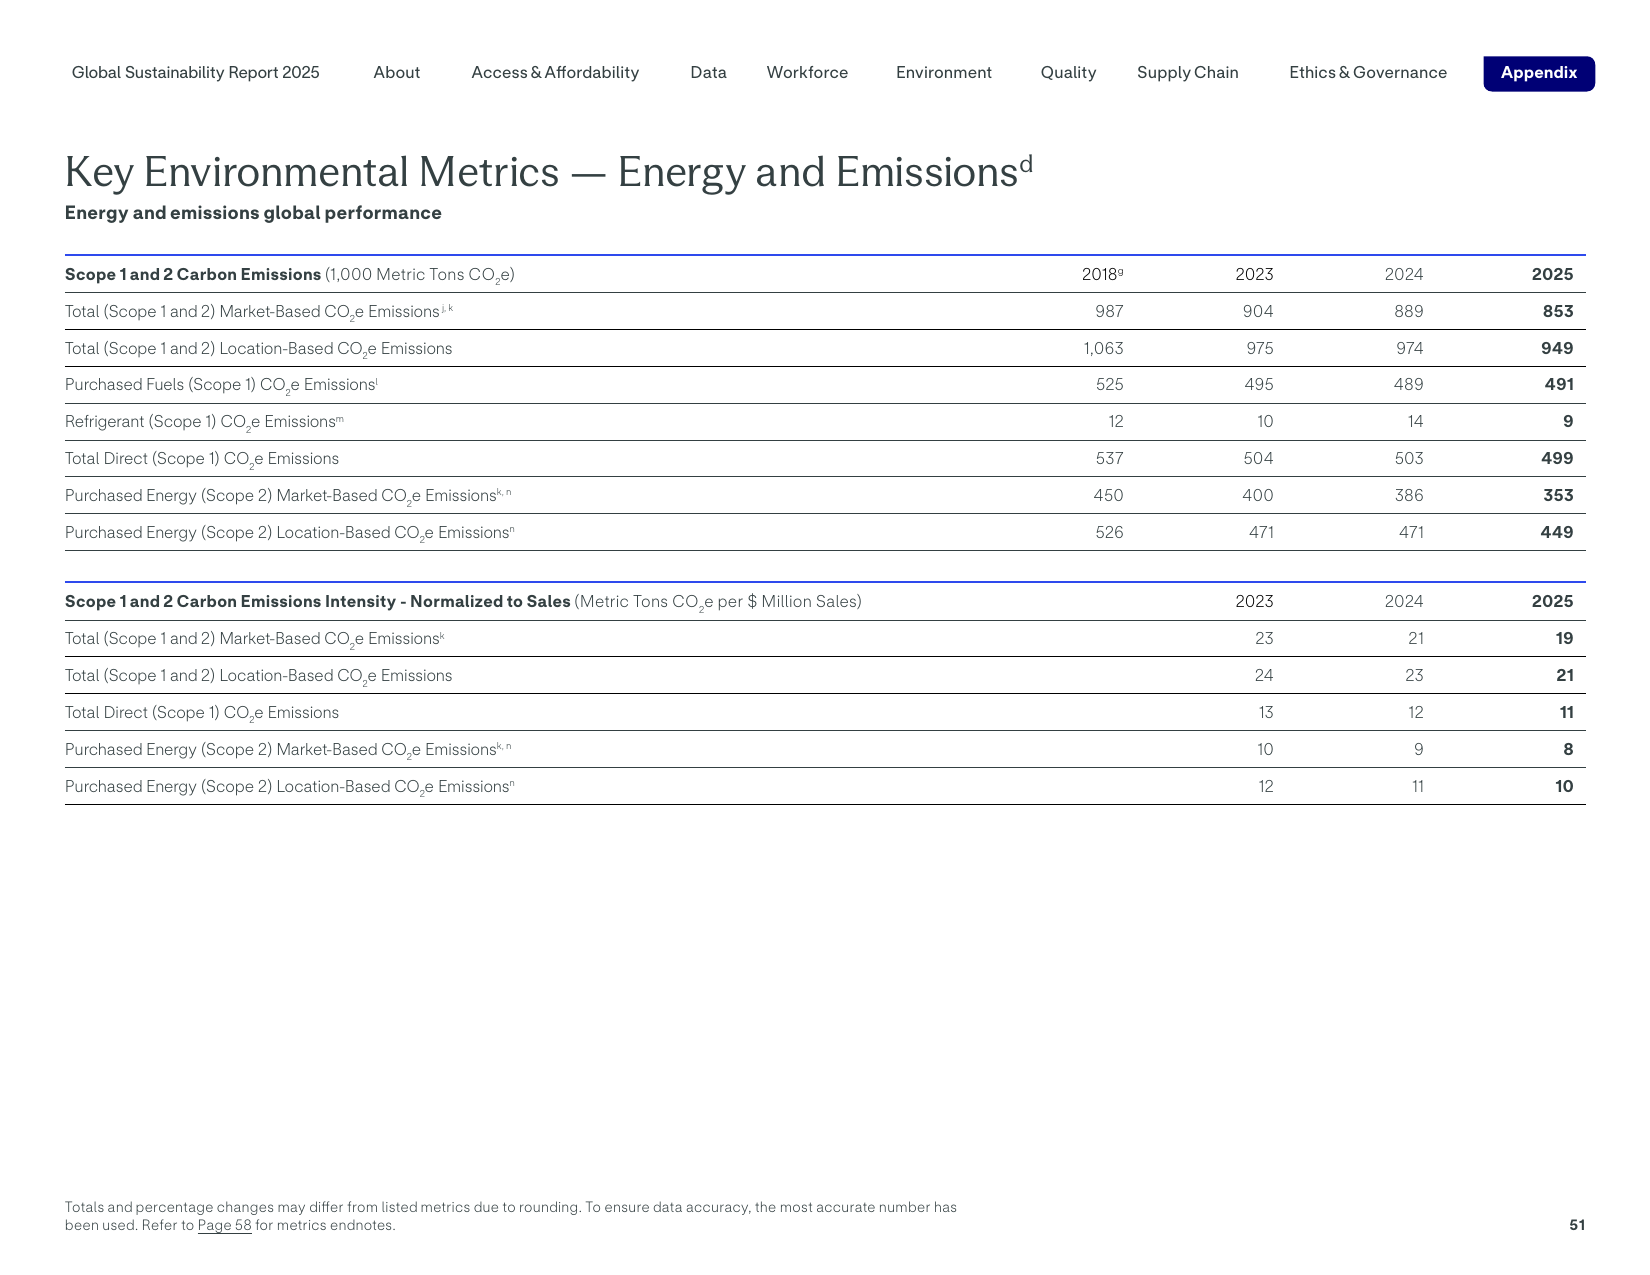
Task: Select the 2018 column header
Action: click(x=1102, y=275)
